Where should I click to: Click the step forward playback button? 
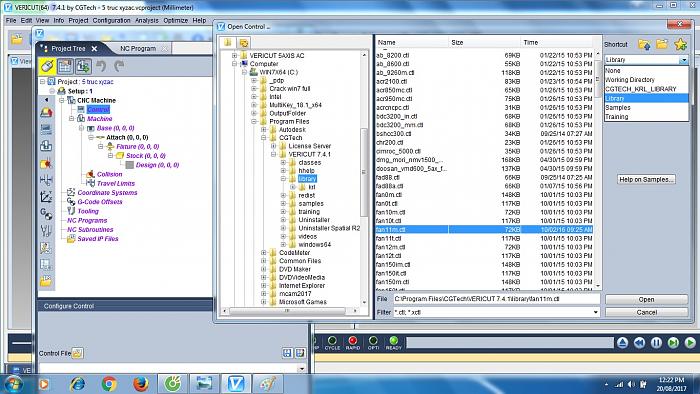pos(673,343)
